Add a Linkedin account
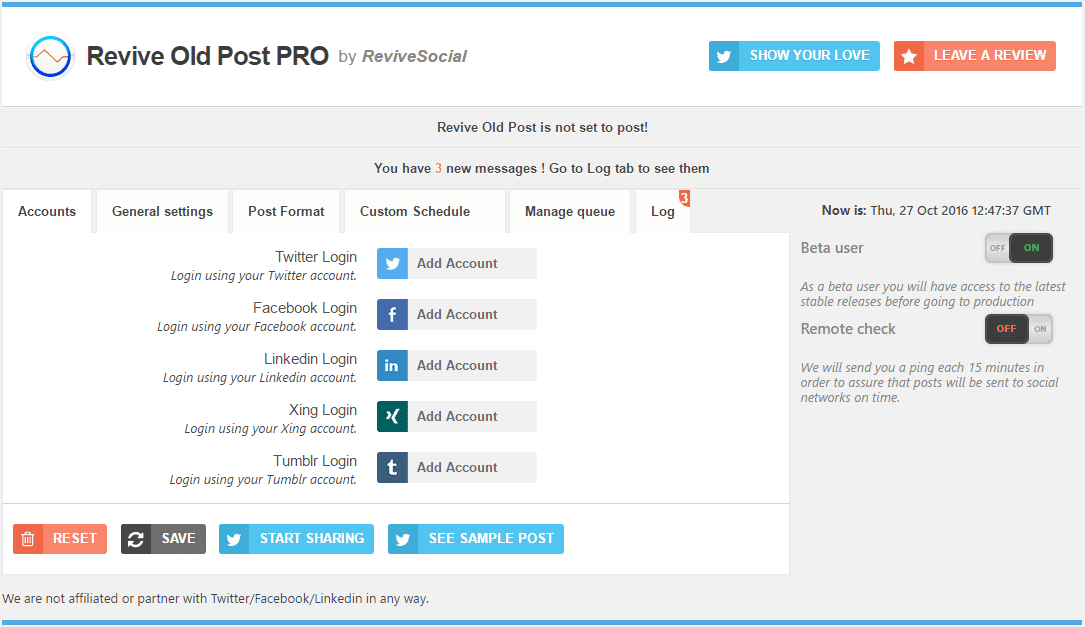1085x627 pixels. point(457,365)
